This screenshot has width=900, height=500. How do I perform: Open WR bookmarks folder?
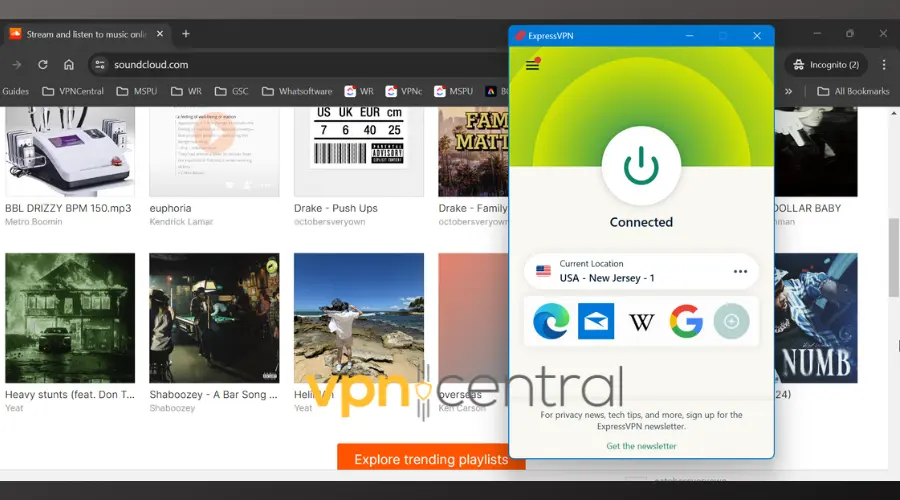186,91
